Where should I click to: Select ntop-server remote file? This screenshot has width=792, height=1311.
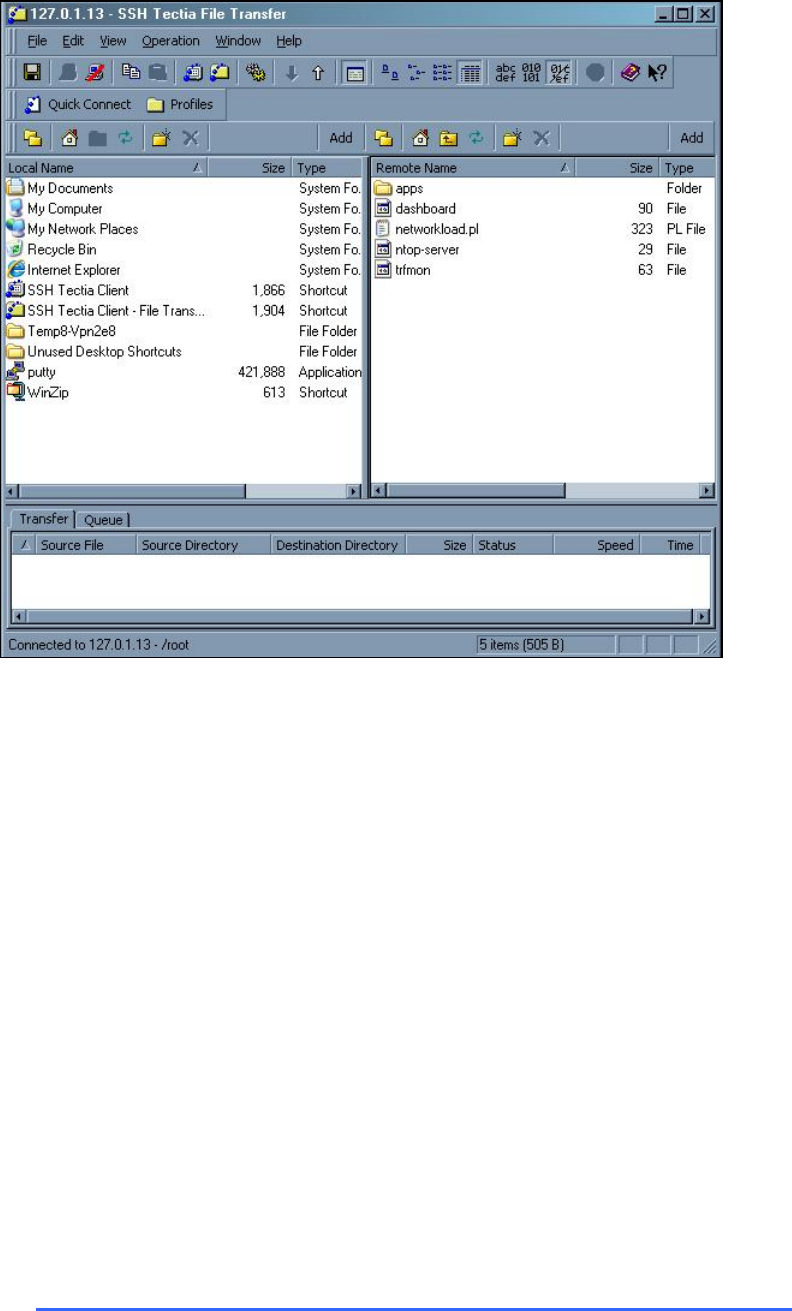point(428,249)
